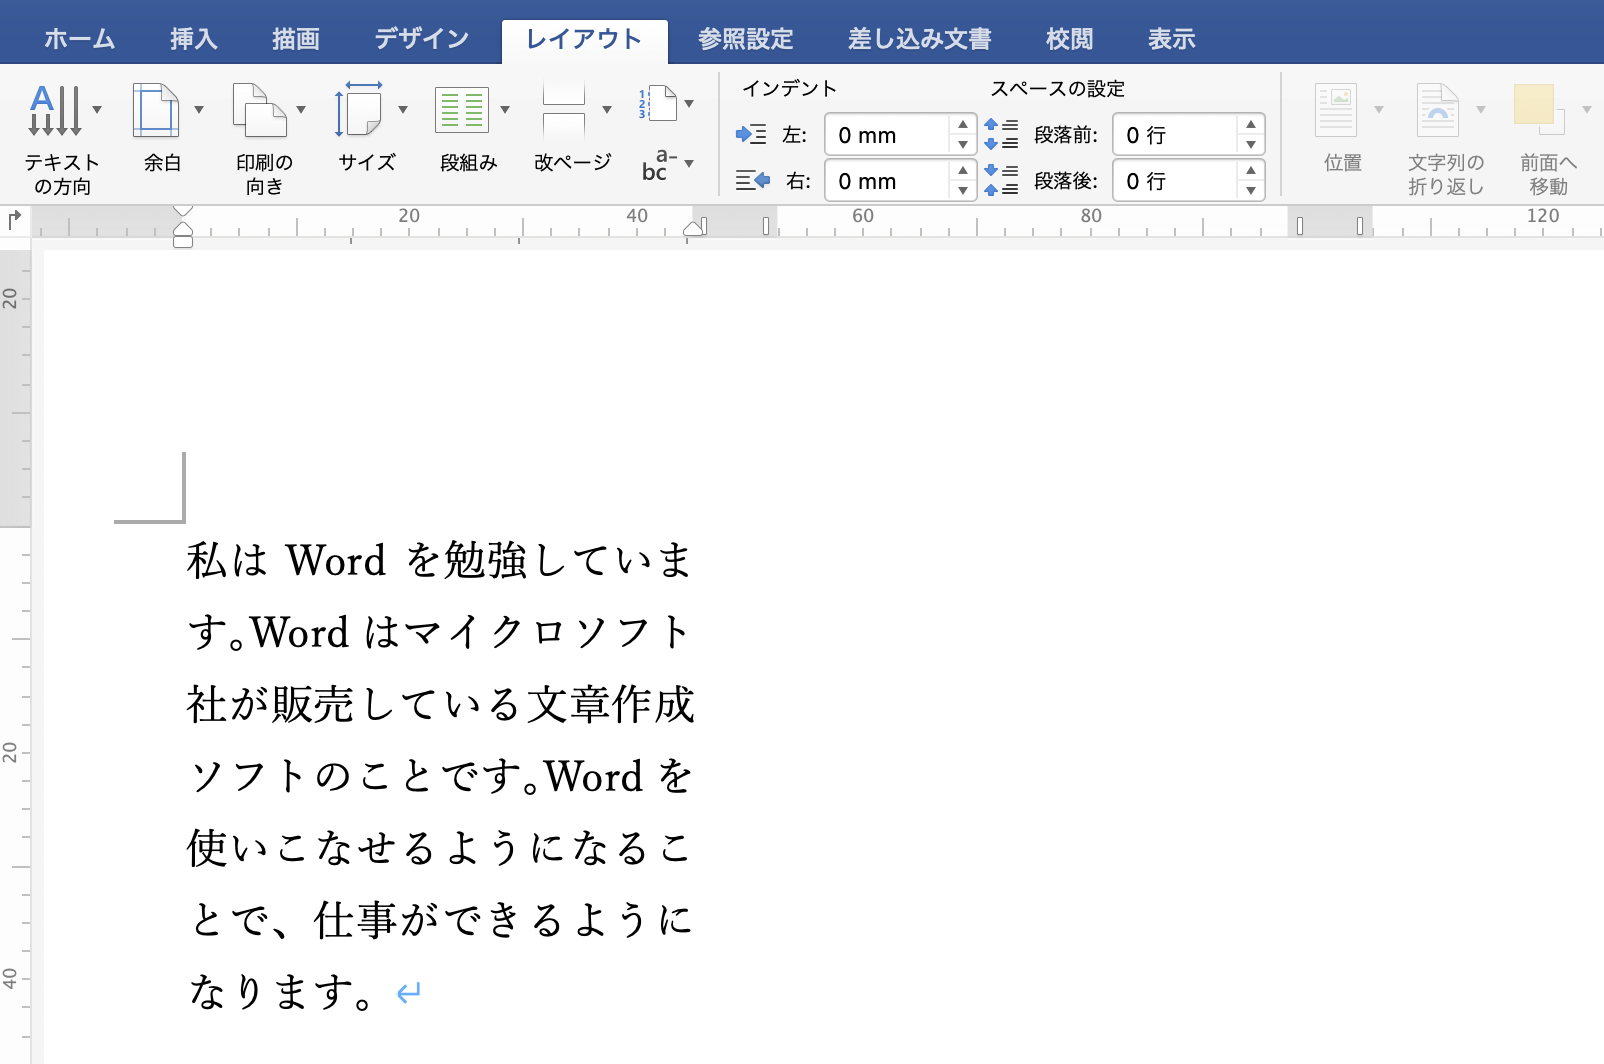Image resolution: width=1604 pixels, height=1064 pixels.
Task: Click the 改ページ (breaks) icon
Action: [x=564, y=110]
